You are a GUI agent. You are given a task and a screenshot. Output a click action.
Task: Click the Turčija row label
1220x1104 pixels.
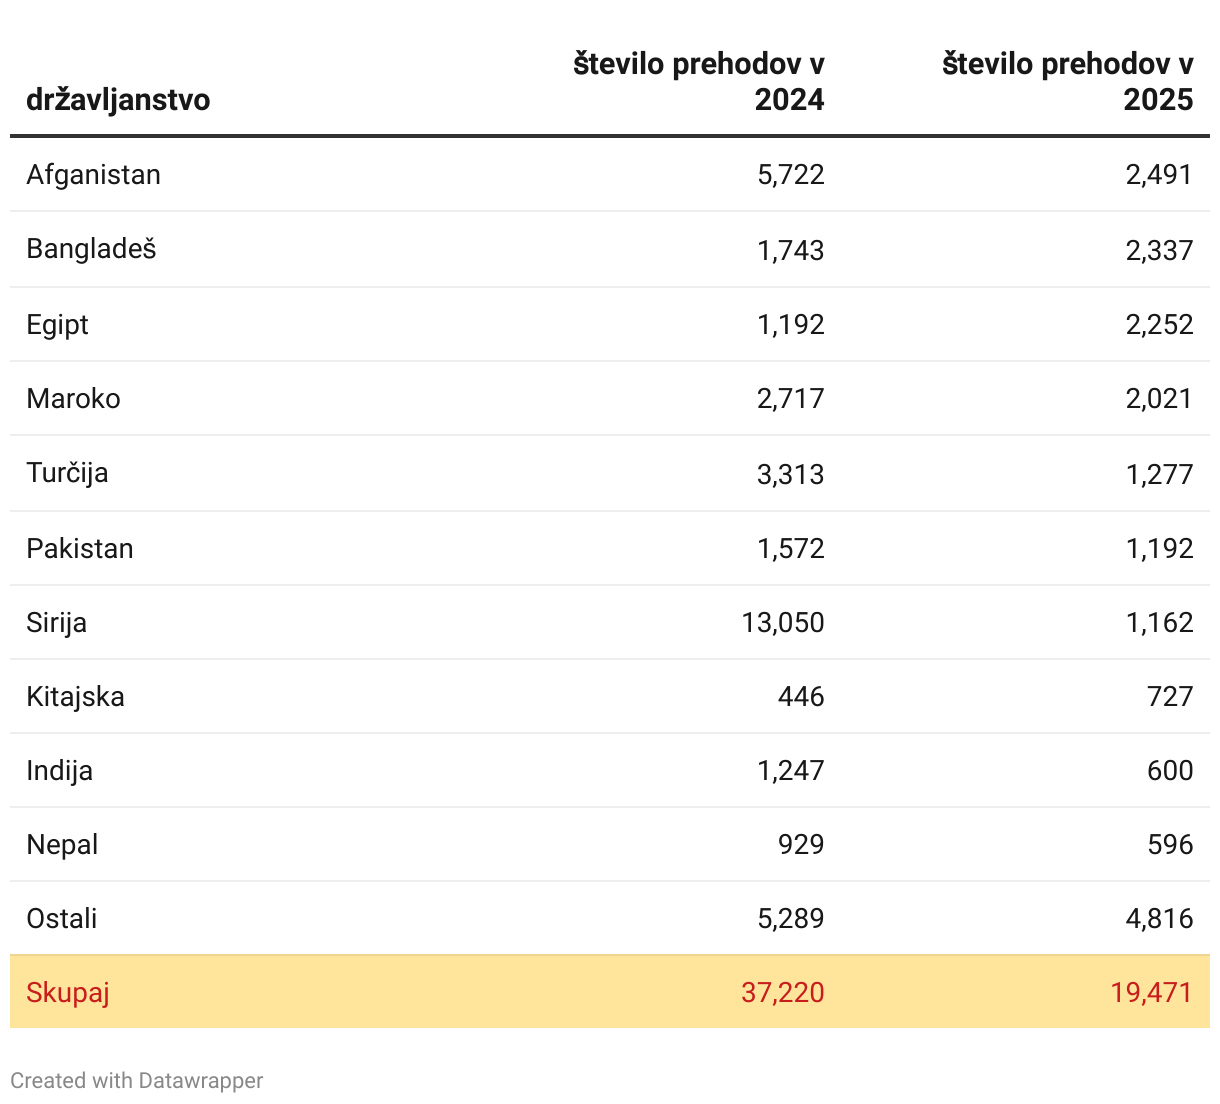(x=67, y=473)
